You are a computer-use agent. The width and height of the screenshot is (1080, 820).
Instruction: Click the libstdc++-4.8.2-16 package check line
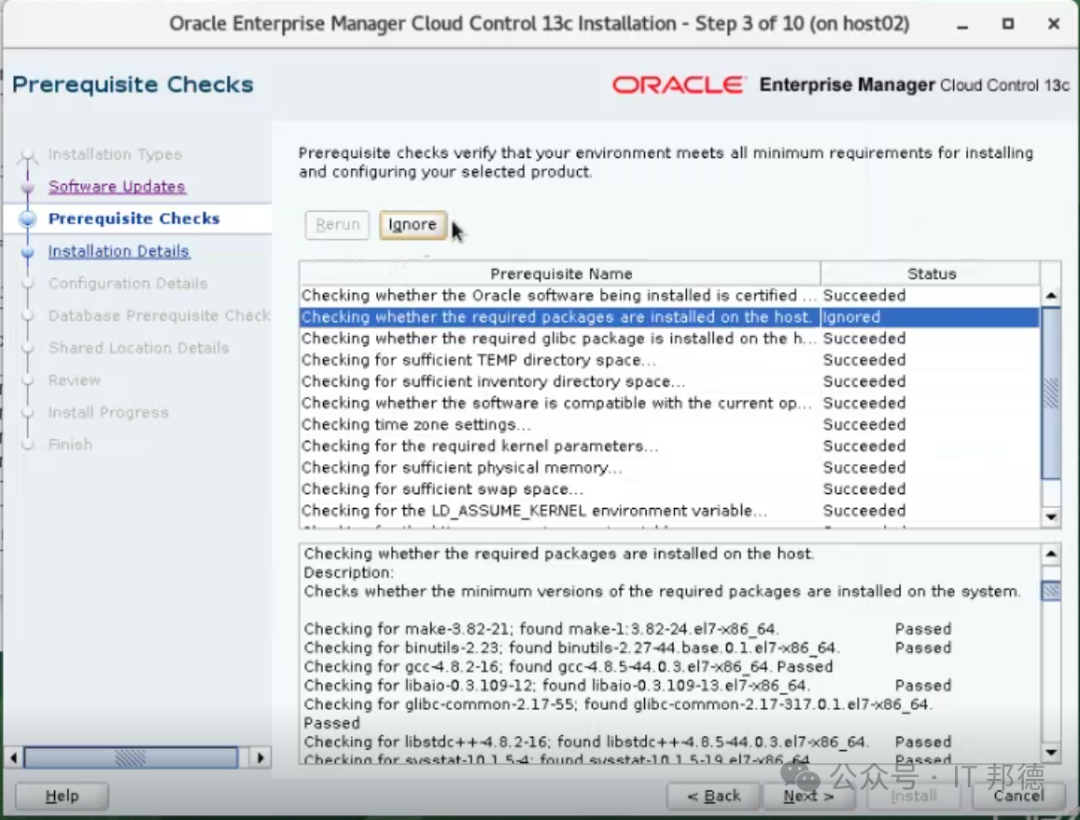point(627,742)
